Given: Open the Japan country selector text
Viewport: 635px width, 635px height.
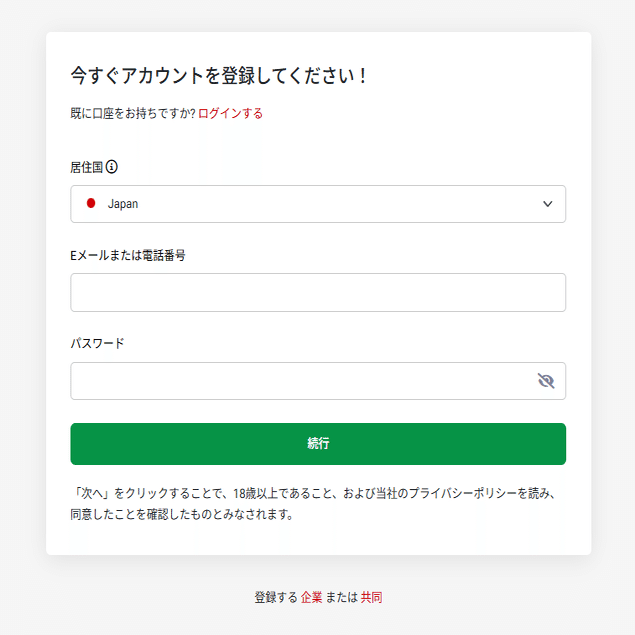Looking at the screenshot, I should [123, 204].
